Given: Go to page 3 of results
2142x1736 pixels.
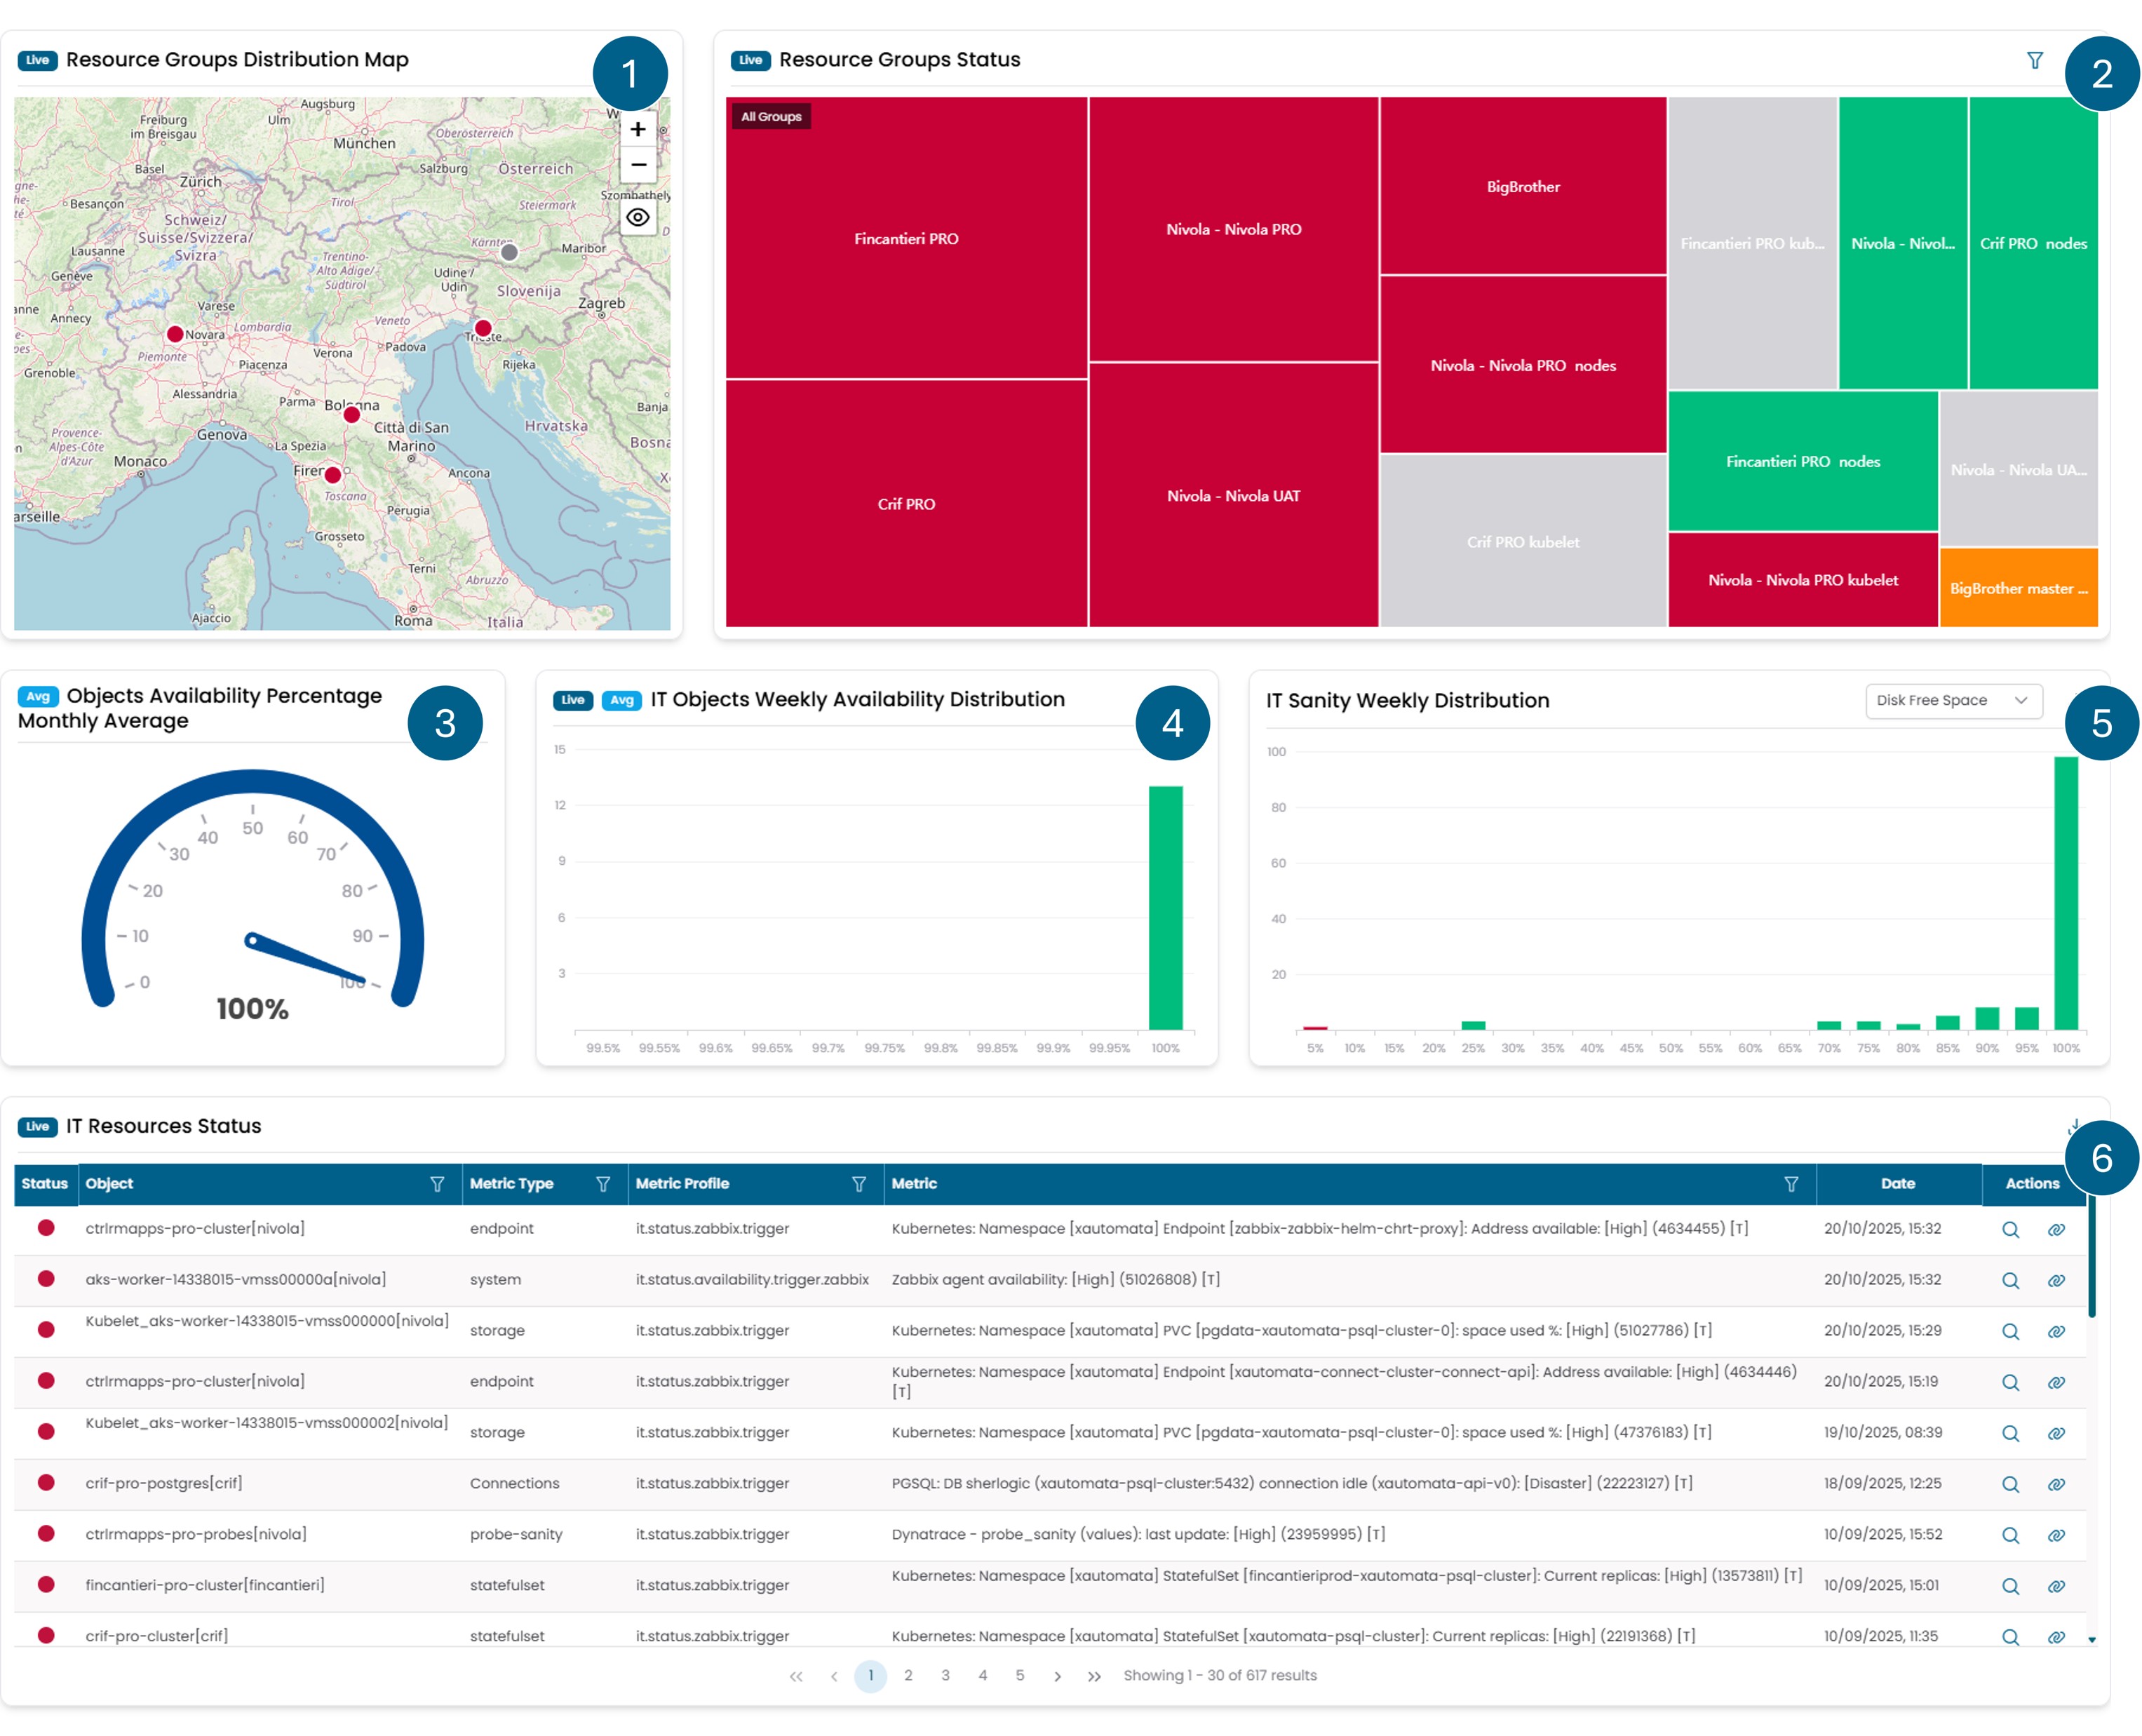Looking at the screenshot, I should pyautogui.click(x=945, y=1676).
